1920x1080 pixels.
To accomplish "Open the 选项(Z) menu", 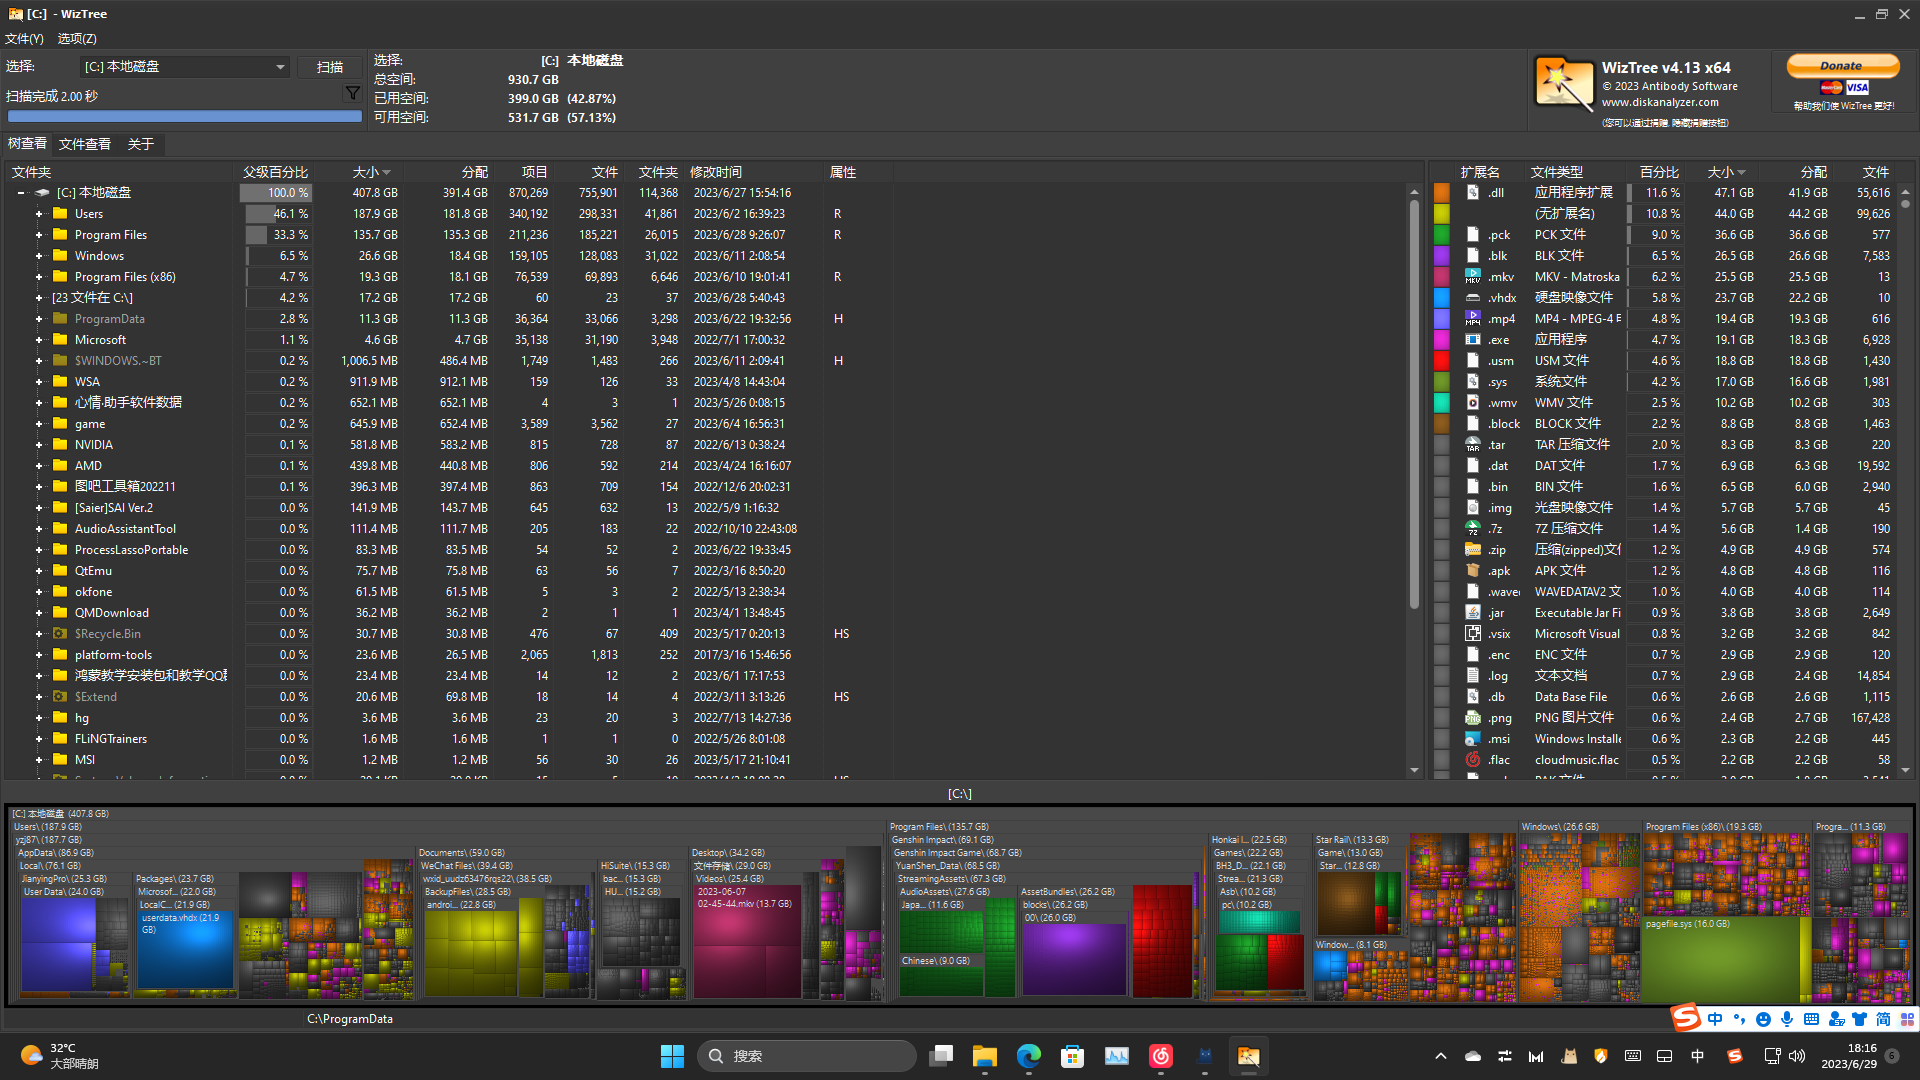I will 77,38.
